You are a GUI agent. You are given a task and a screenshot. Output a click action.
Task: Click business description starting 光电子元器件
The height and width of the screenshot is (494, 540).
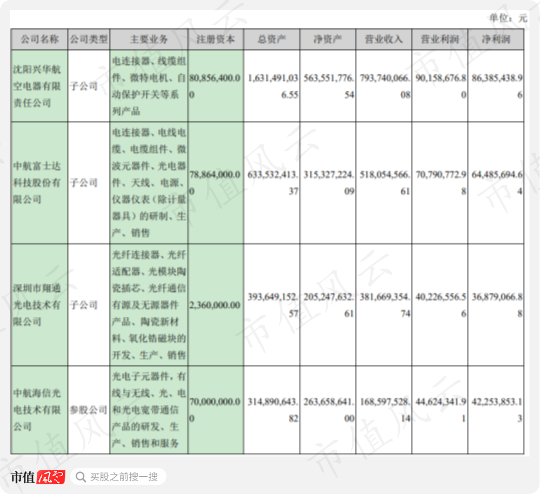coord(149,410)
